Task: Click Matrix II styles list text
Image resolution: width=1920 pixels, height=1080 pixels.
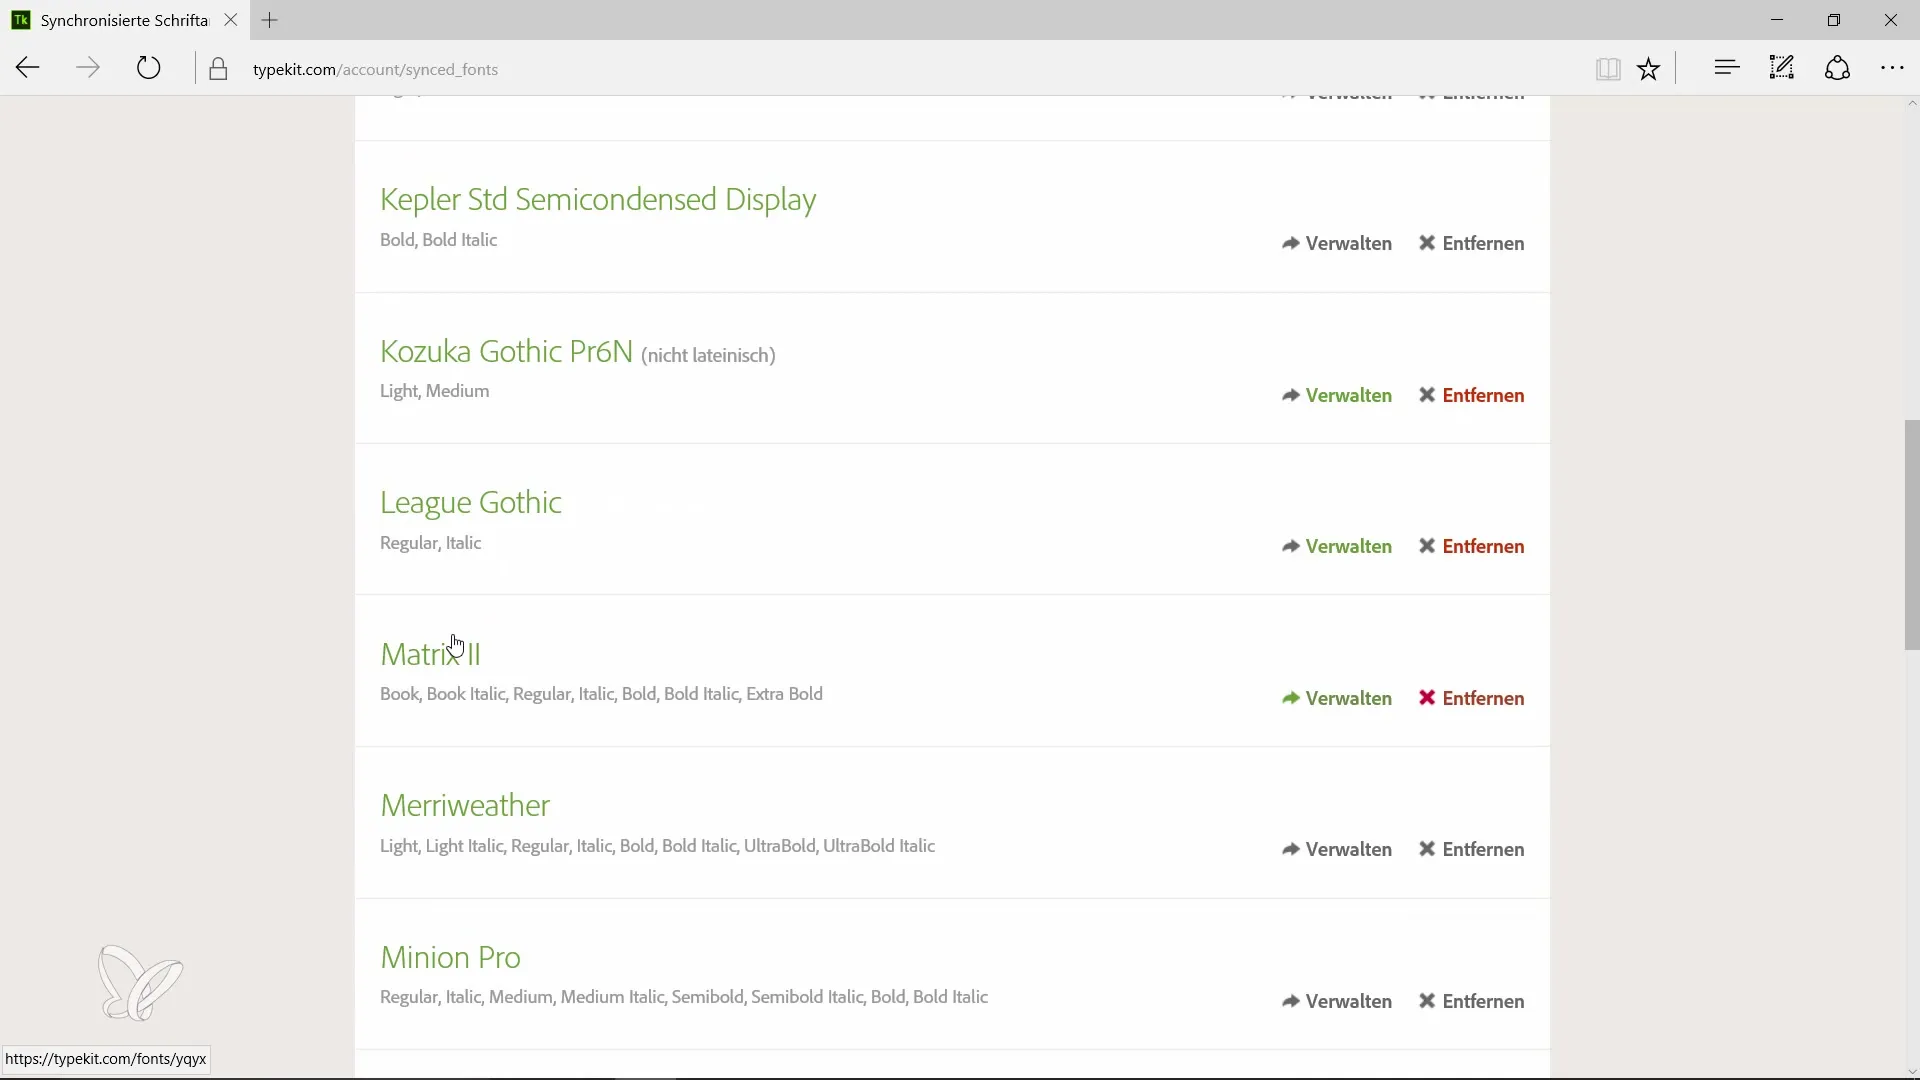Action: click(602, 694)
